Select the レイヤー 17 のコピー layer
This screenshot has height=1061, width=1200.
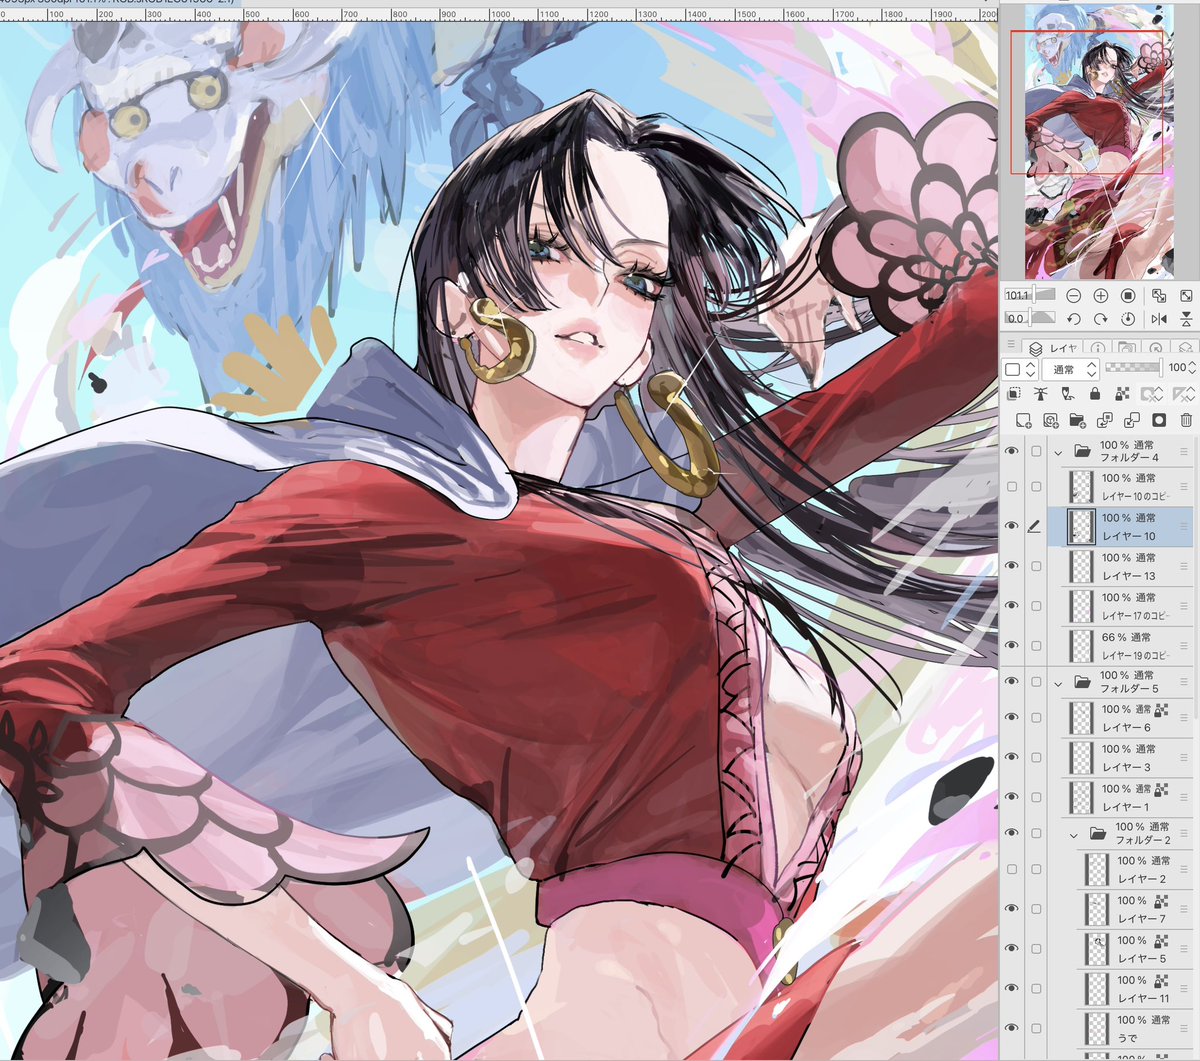[x=1121, y=606]
